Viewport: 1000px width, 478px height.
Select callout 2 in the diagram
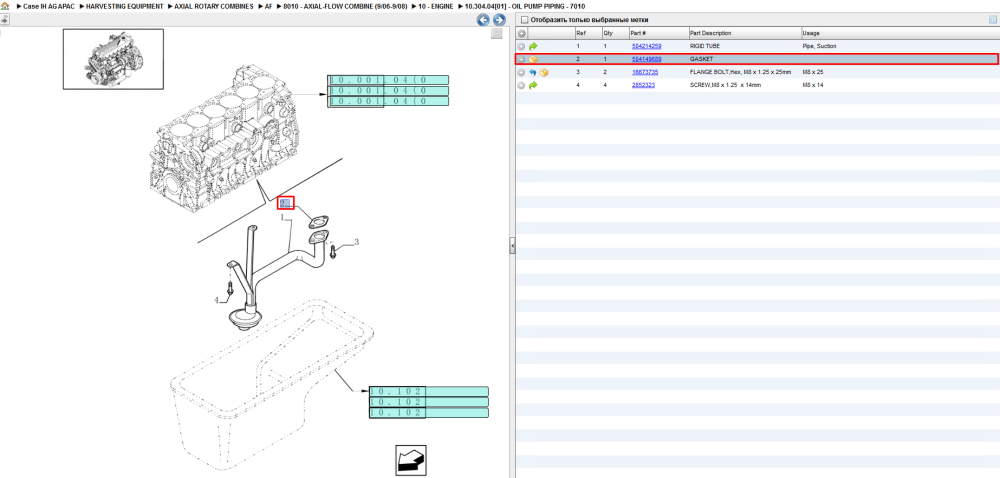click(285, 203)
